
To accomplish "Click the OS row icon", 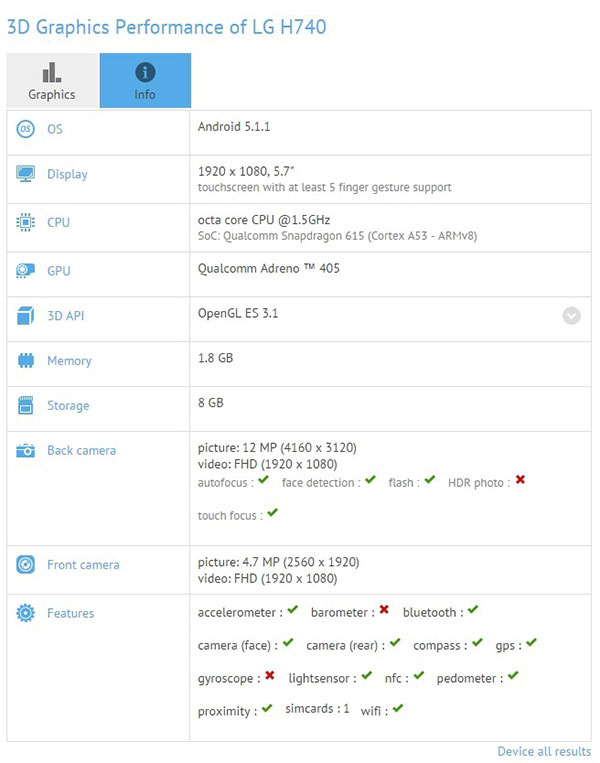I will pos(25,129).
